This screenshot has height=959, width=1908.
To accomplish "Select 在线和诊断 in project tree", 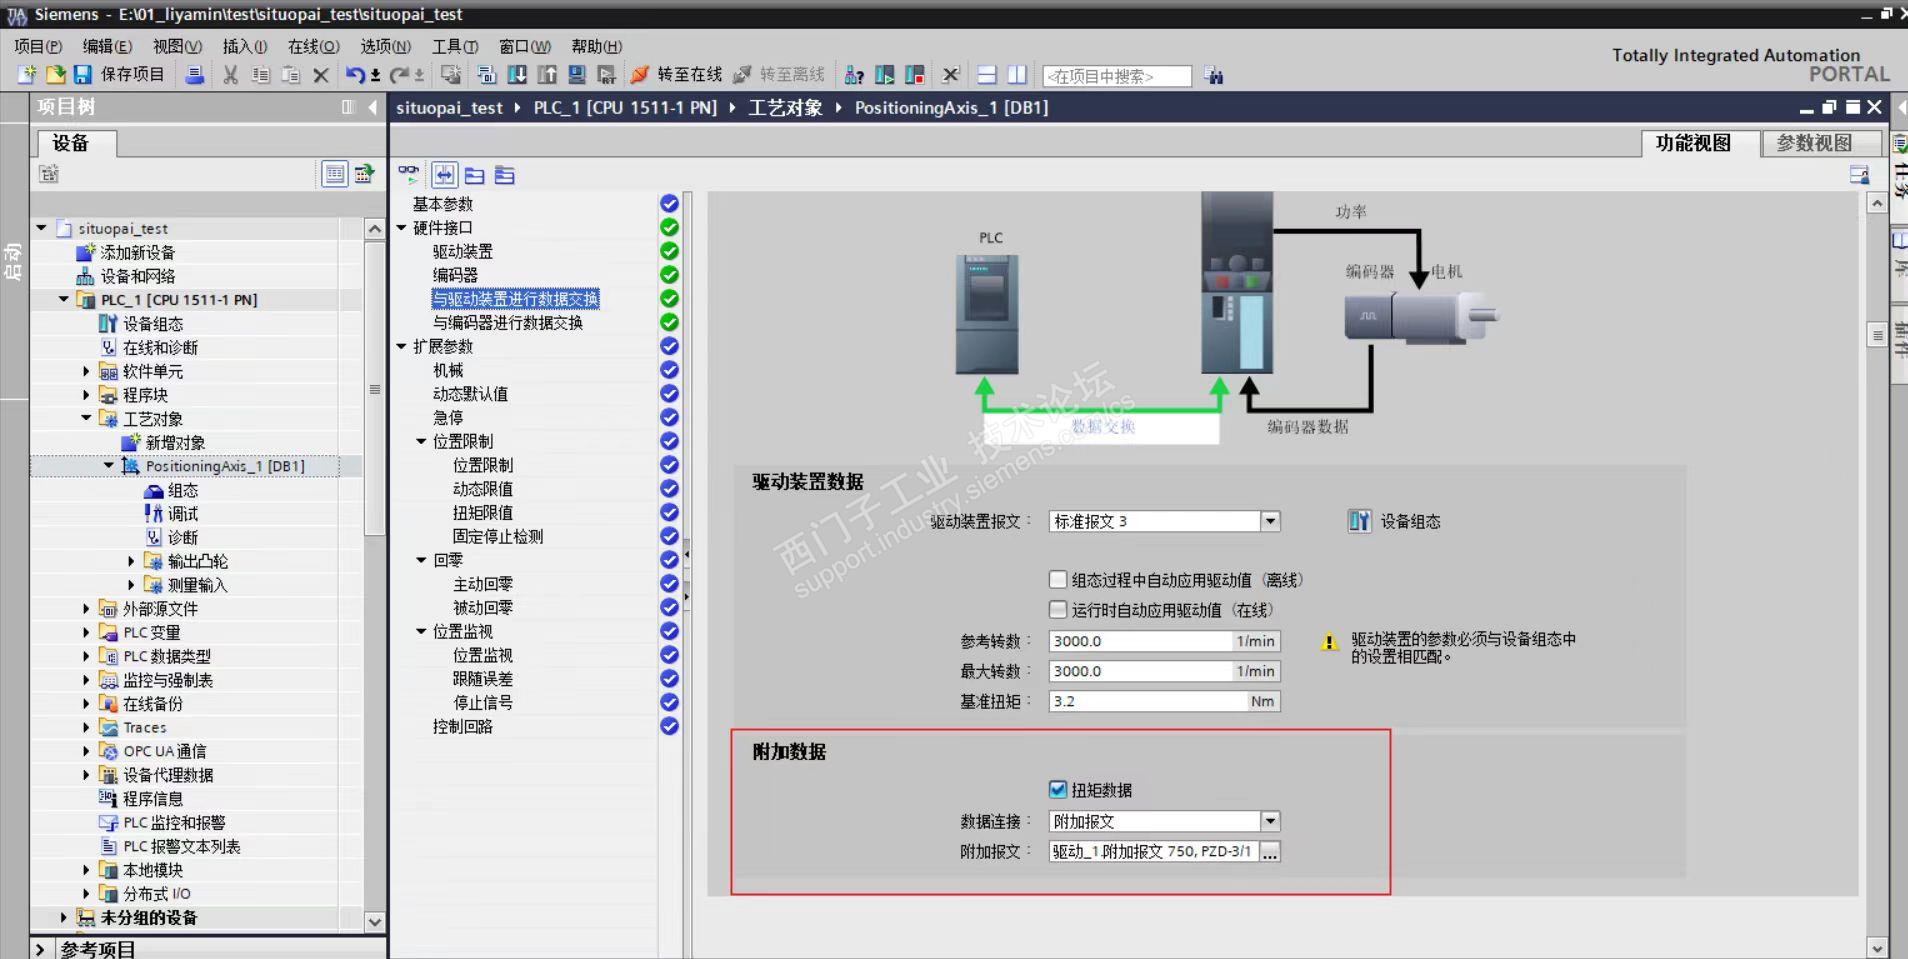I will pos(160,347).
